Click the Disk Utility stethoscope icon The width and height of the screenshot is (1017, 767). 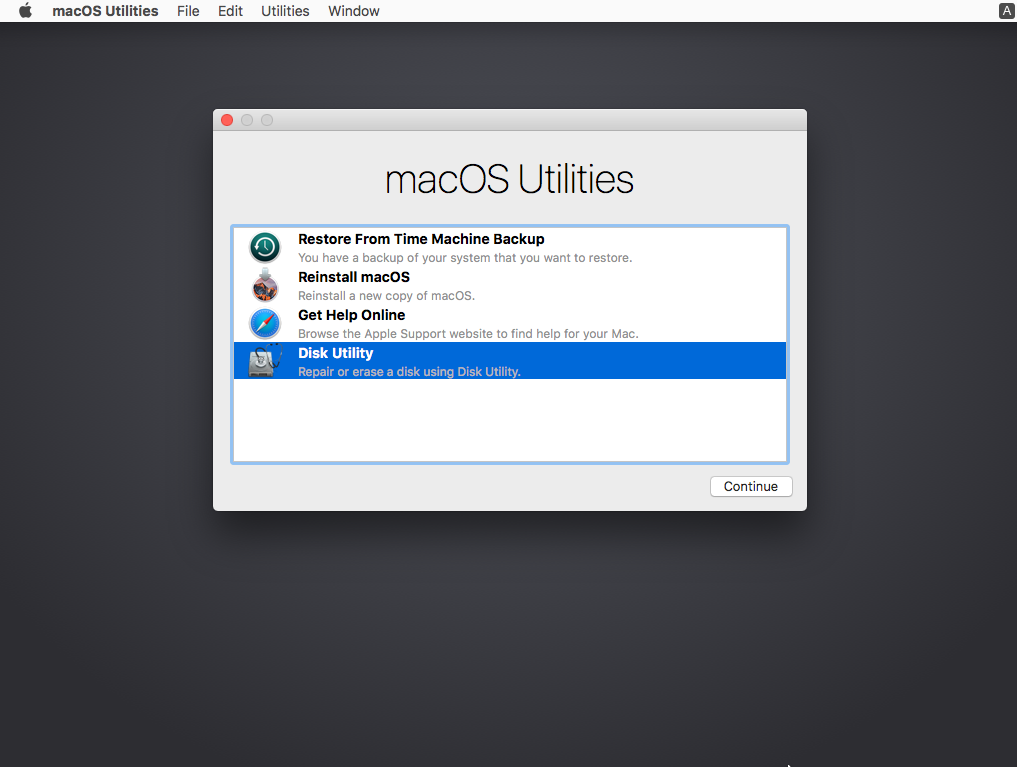(265, 360)
